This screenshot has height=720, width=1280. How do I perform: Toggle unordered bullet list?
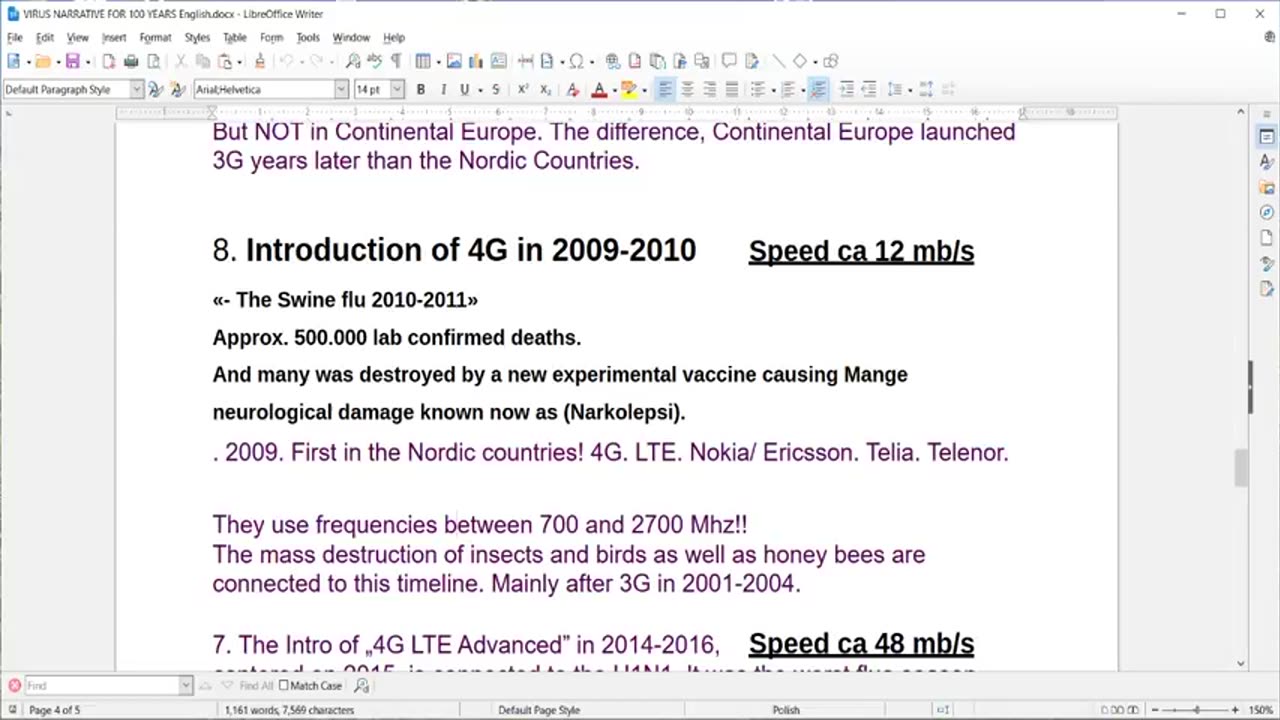point(758,89)
